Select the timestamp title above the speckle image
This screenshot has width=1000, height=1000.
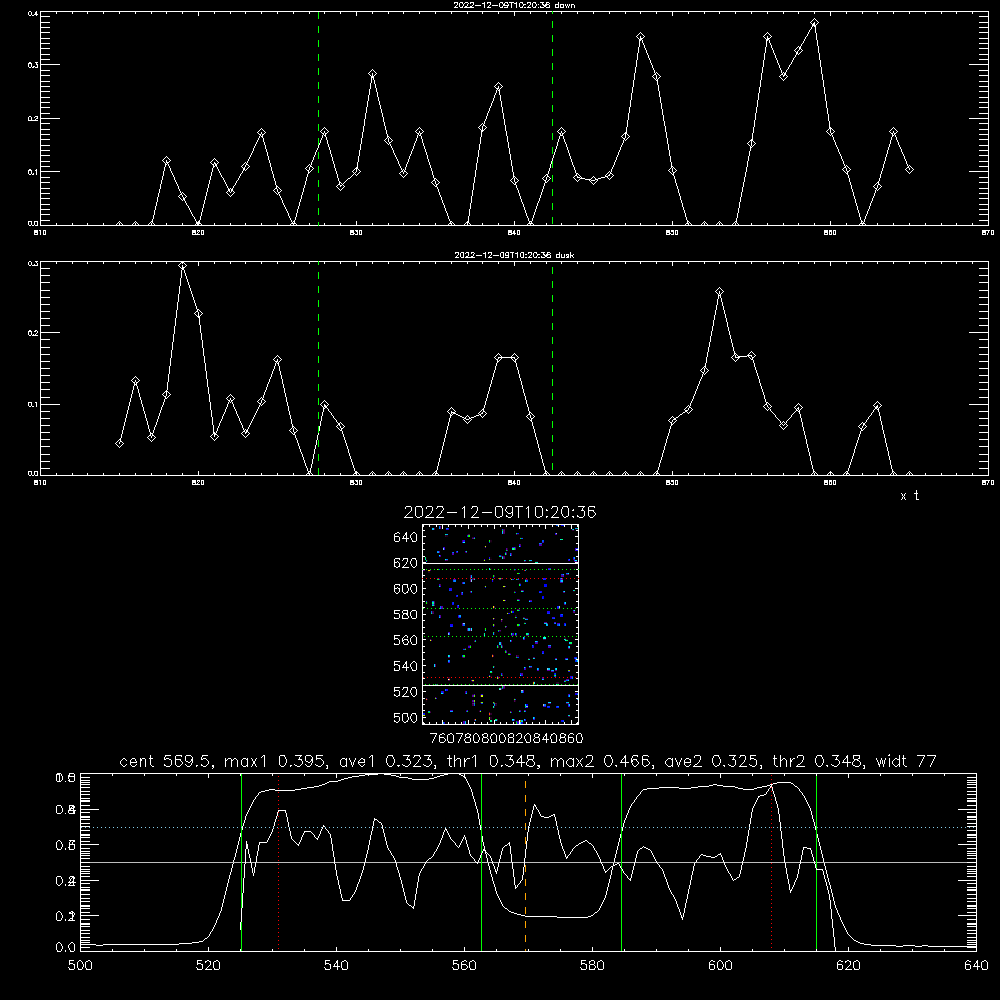pyautogui.click(x=500, y=512)
